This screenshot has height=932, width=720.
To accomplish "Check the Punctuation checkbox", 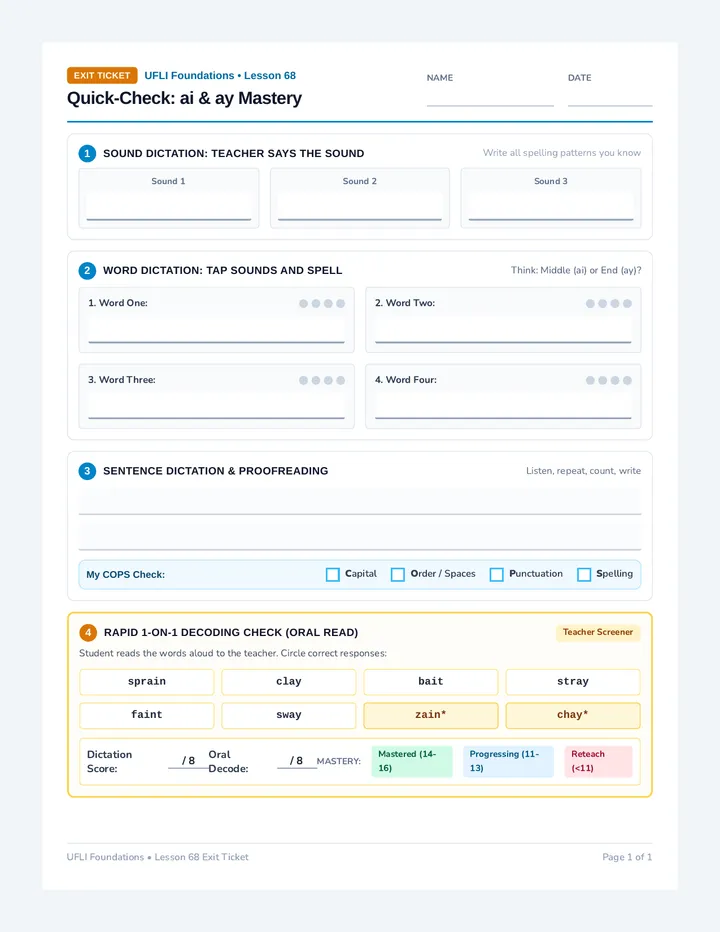I will pyautogui.click(x=496, y=574).
